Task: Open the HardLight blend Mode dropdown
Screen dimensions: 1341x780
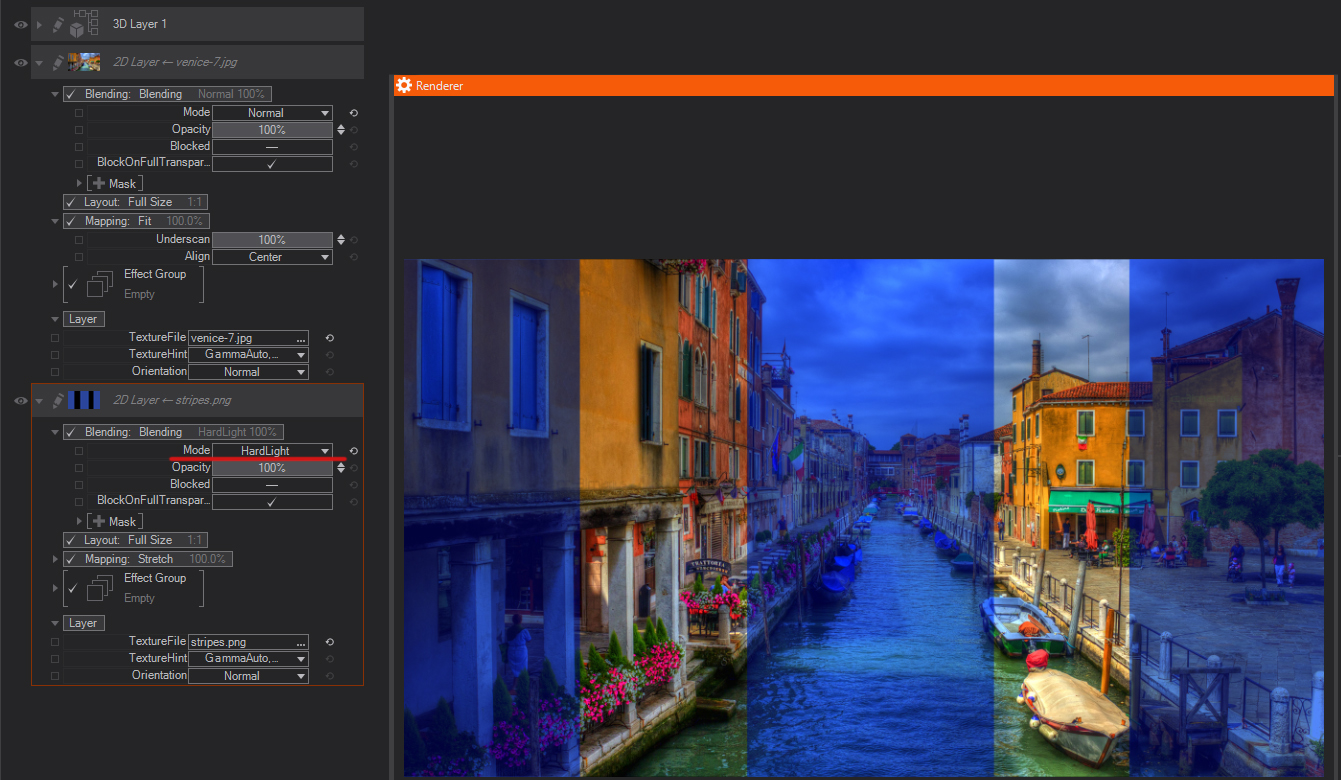Action: pyautogui.click(x=272, y=451)
